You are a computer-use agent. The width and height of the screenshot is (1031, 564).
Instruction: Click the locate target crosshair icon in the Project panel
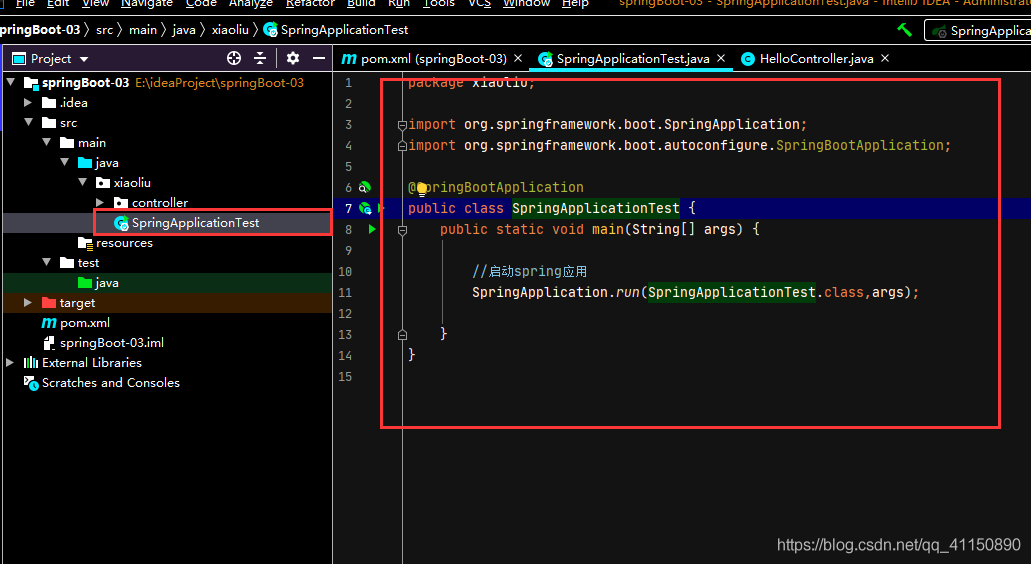click(x=233, y=59)
